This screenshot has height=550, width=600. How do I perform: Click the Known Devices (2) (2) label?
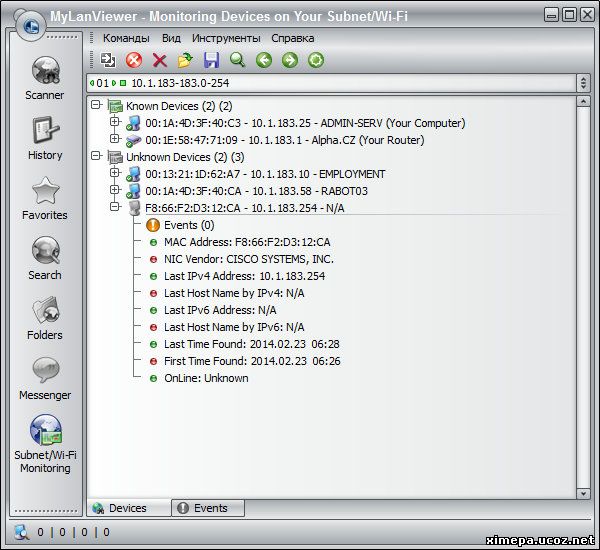point(179,106)
